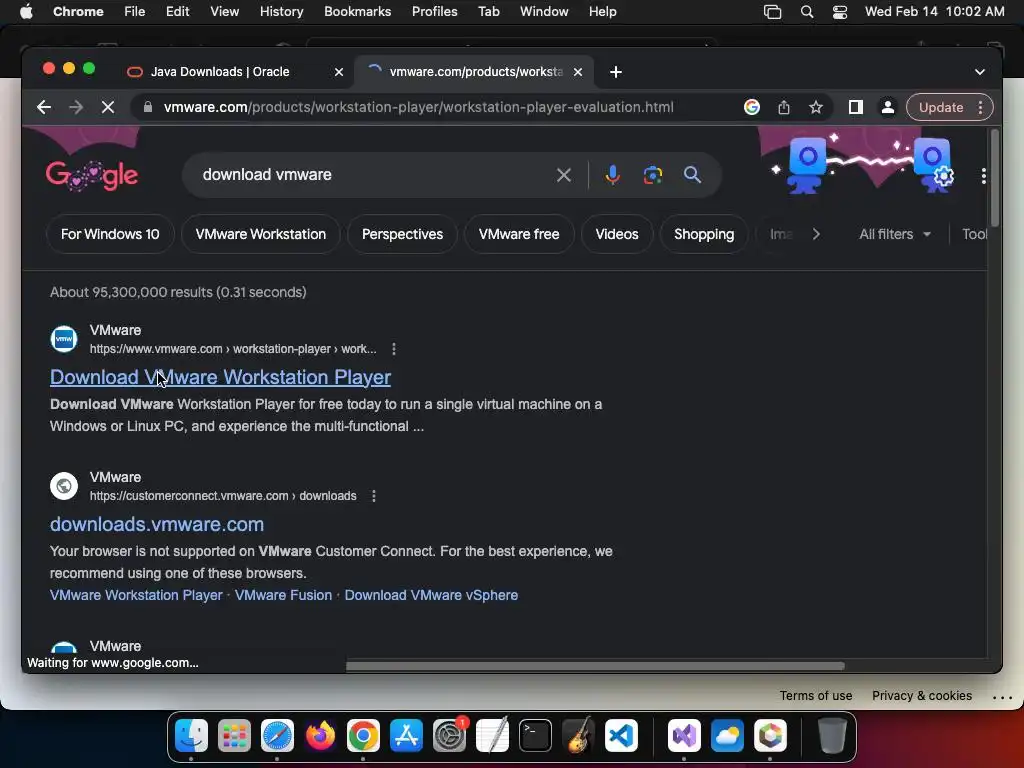Select the For Windows 10 filter chip
Viewport: 1024px width, 768px height.
[x=110, y=234]
